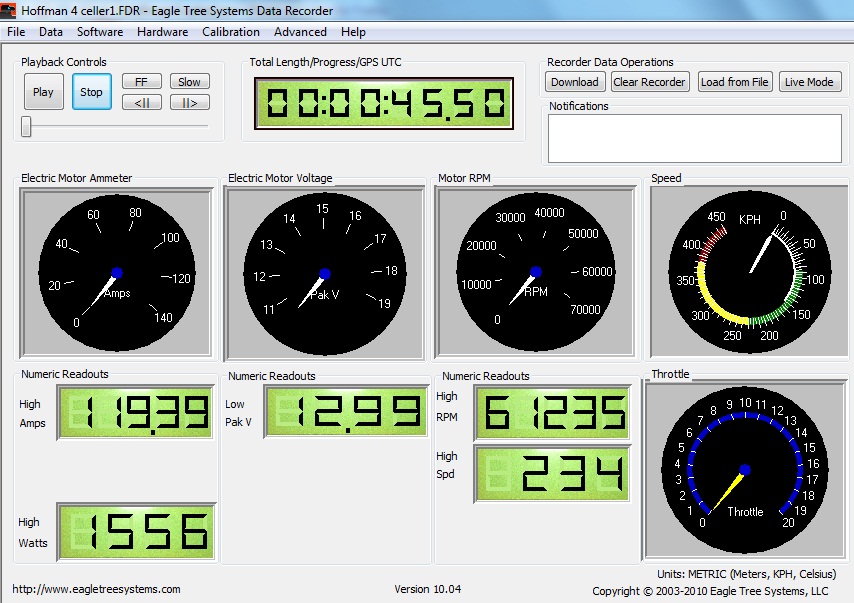Click the 'Total Length/Progress/GPS UTC' label
Screen dimensions: 854x603
point(325,62)
